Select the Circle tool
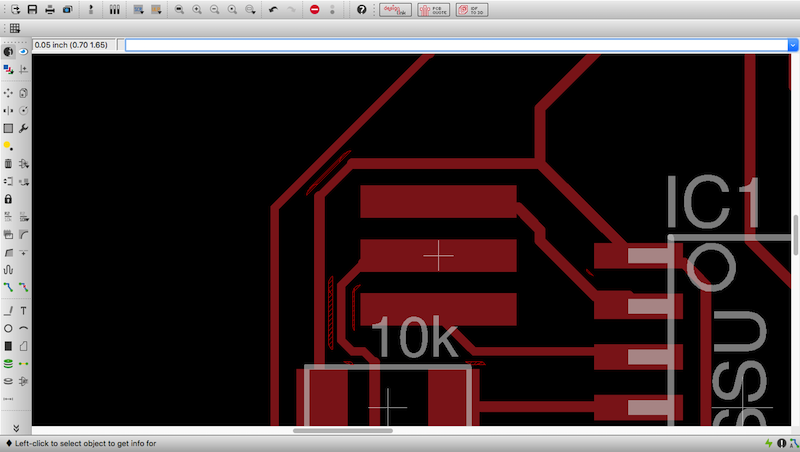Viewport: 800px width, 452px height. (8, 329)
